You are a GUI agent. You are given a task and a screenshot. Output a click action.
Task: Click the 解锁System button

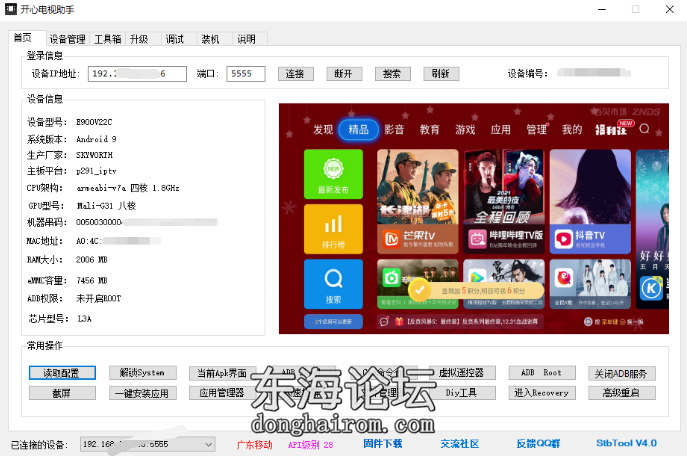click(143, 373)
